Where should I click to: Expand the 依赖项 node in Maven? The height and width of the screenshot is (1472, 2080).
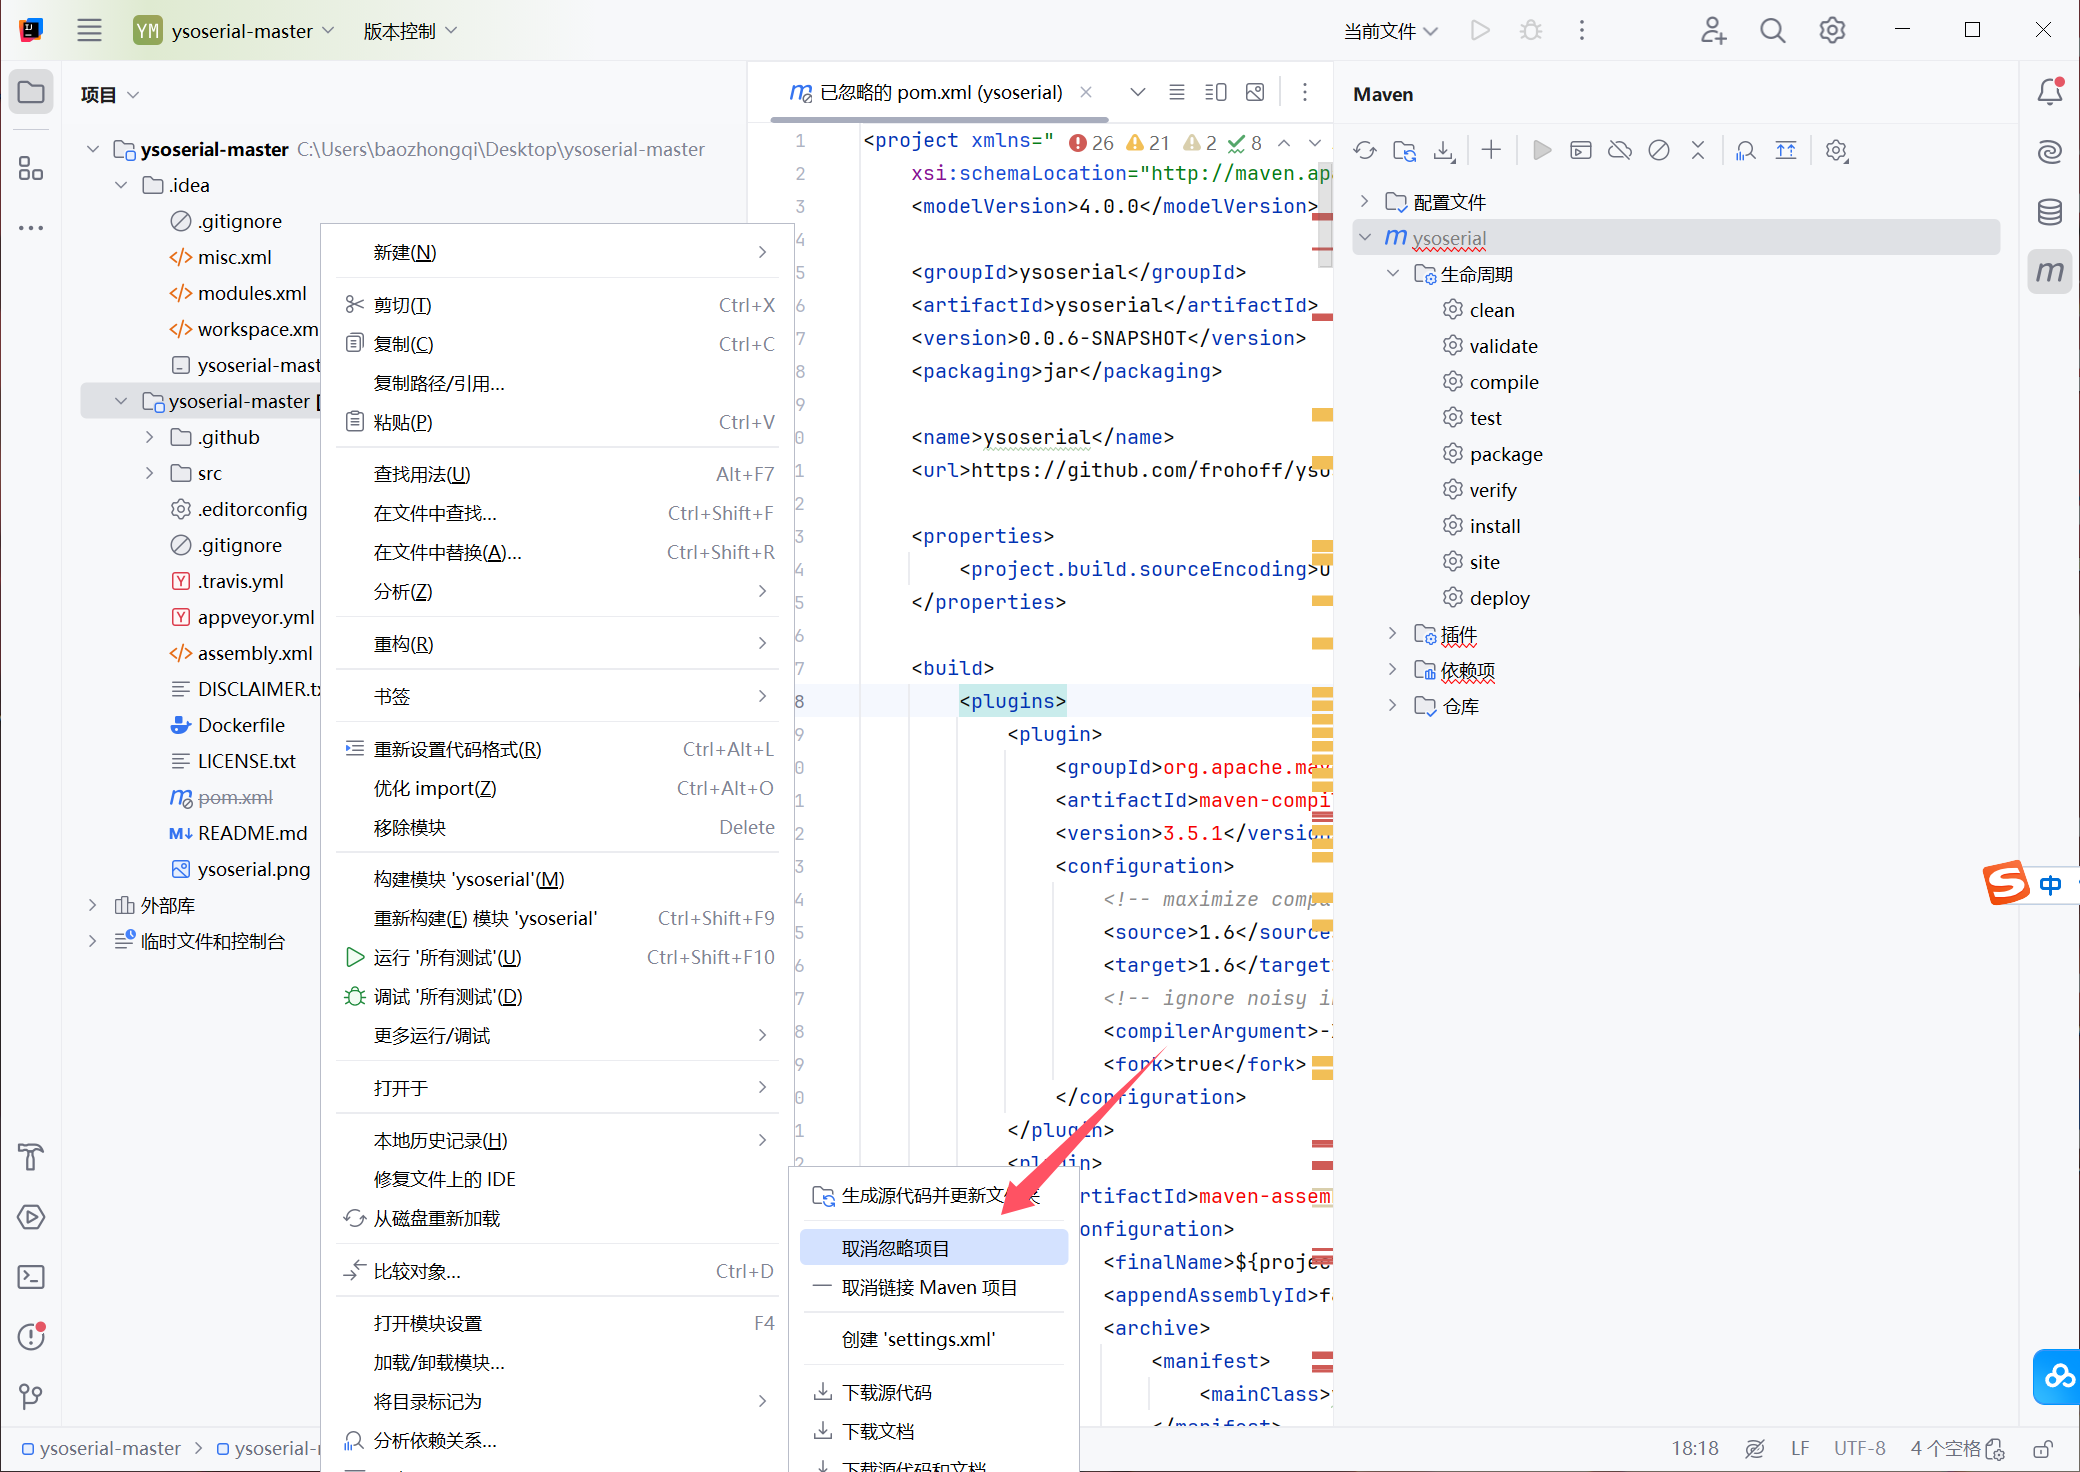tap(1392, 669)
